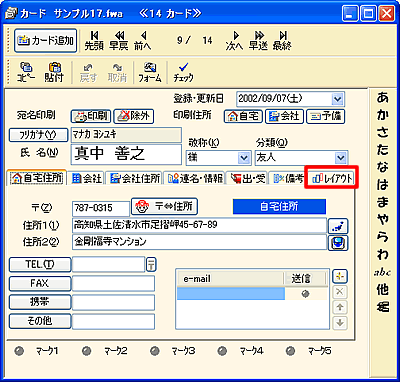Click the 除外 exclude button
This screenshot has width=400, height=382.
click(133, 116)
